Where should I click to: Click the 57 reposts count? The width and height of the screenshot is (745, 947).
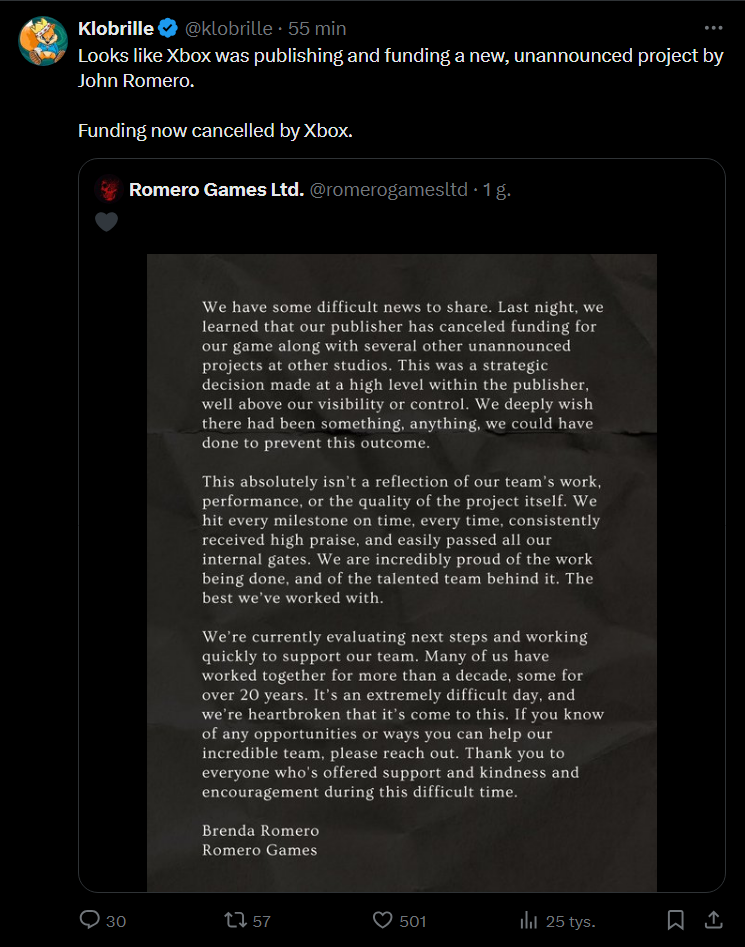261,921
